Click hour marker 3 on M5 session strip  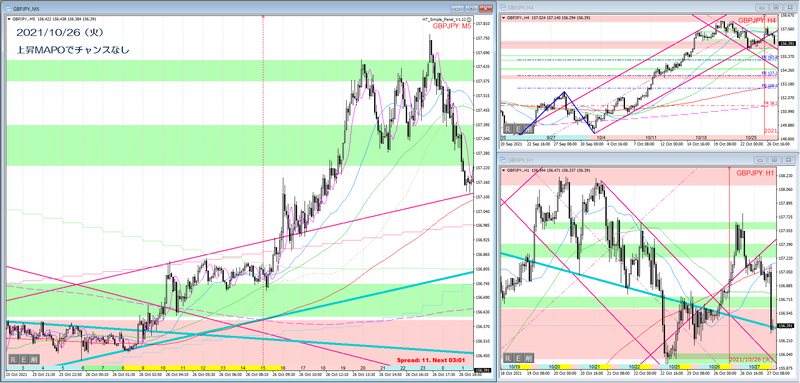tap(23, 368)
